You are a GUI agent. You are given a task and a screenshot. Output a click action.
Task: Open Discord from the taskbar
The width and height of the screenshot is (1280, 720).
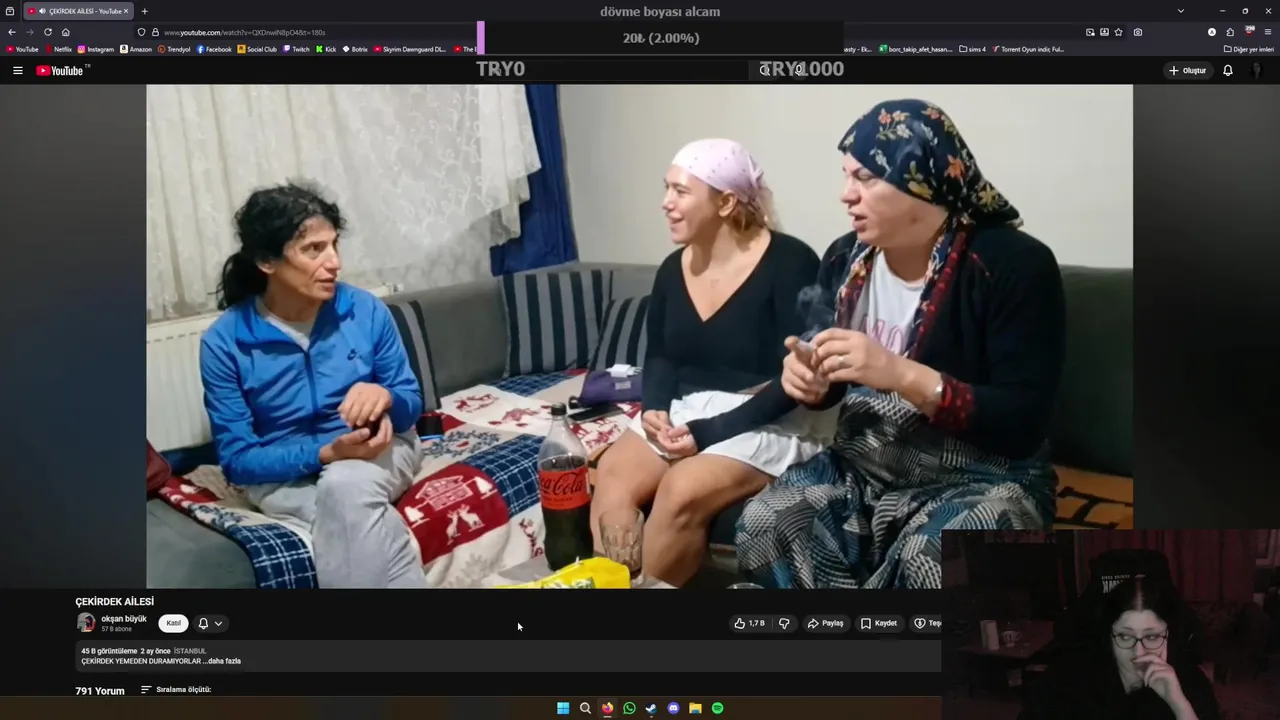pos(673,708)
